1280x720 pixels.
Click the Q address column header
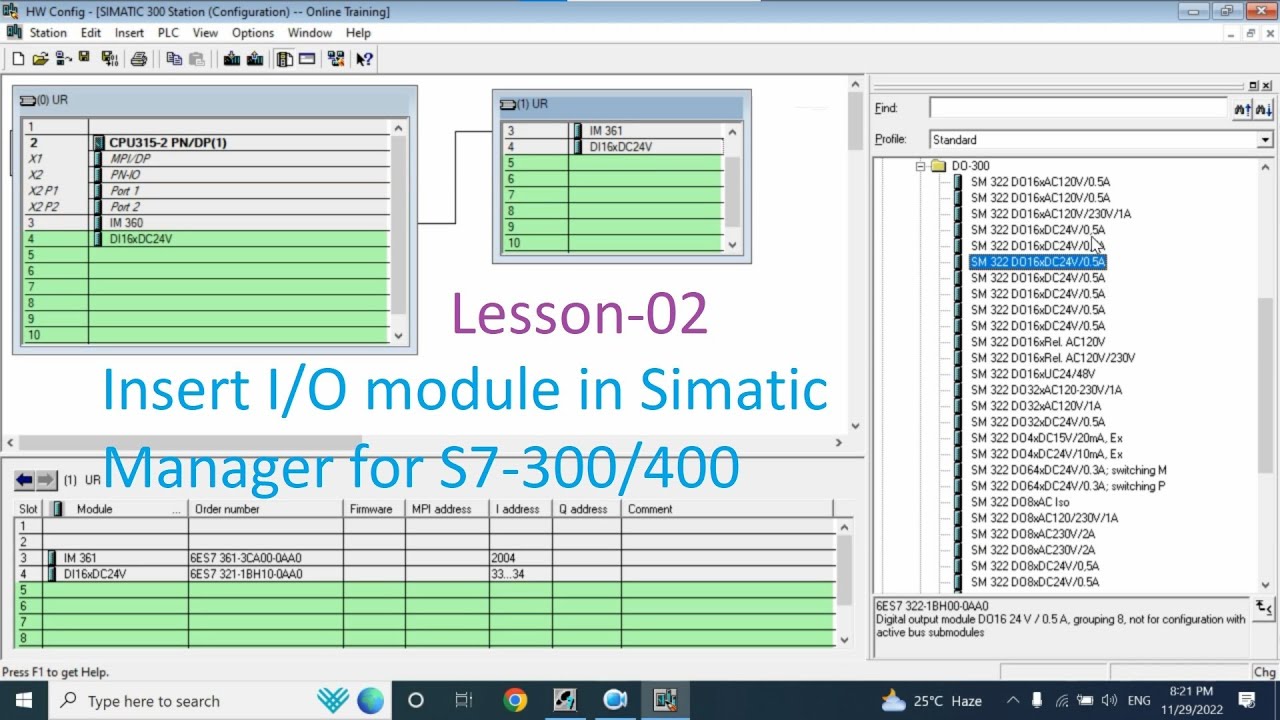586,509
